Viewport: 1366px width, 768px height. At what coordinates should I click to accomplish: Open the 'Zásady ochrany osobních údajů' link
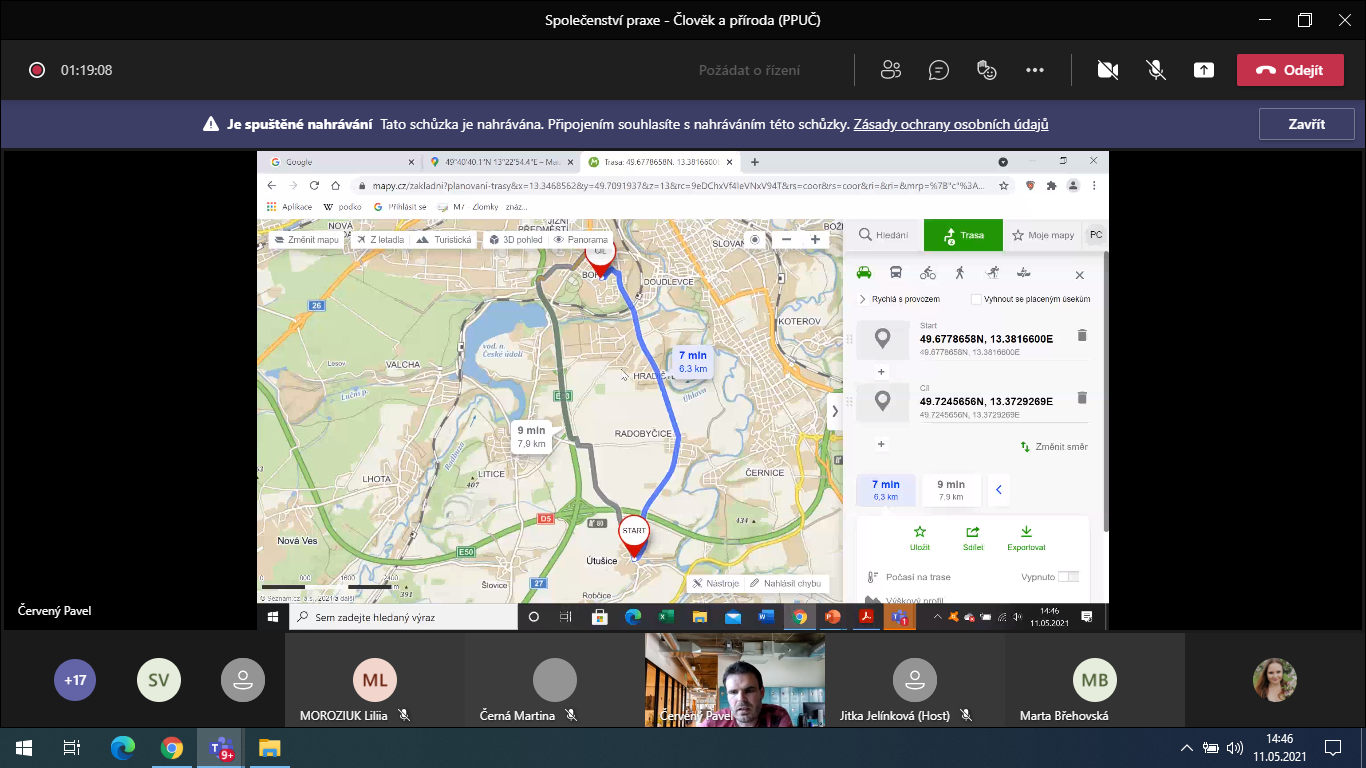click(950, 125)
